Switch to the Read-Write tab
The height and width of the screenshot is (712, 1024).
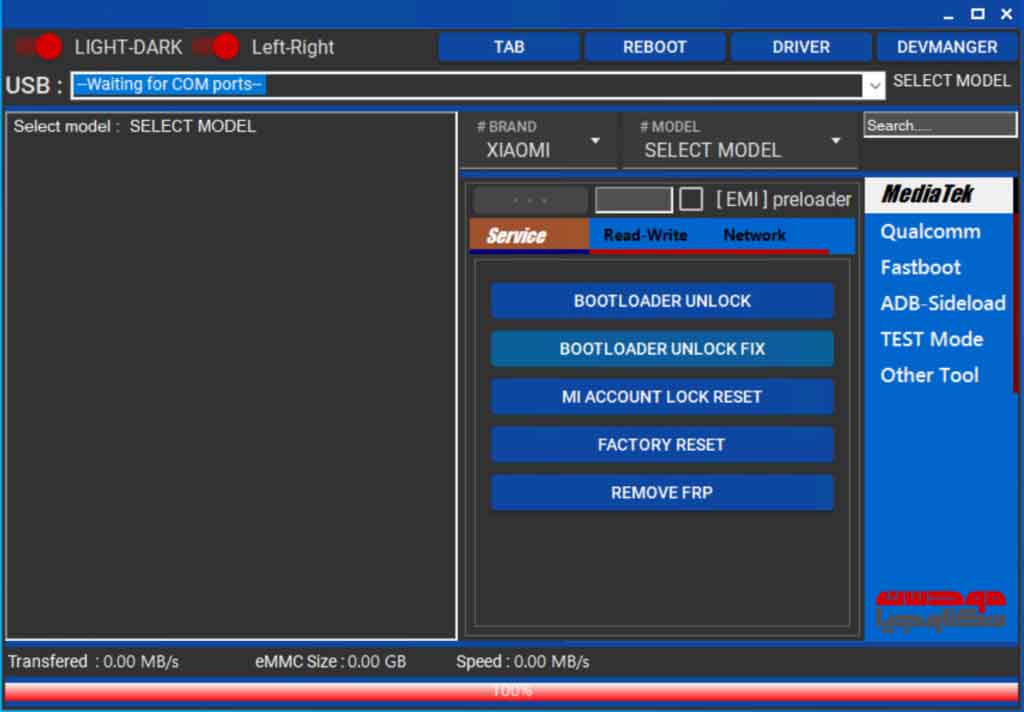pyautogui.click(x=645, y=235)
